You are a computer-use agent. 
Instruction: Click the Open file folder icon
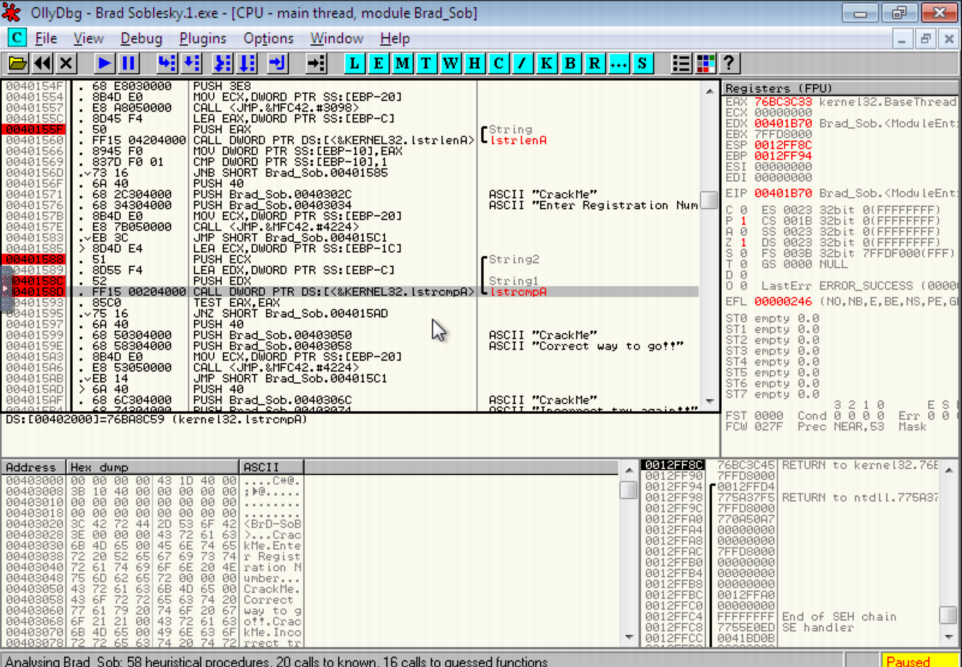(x=18, y=63)
